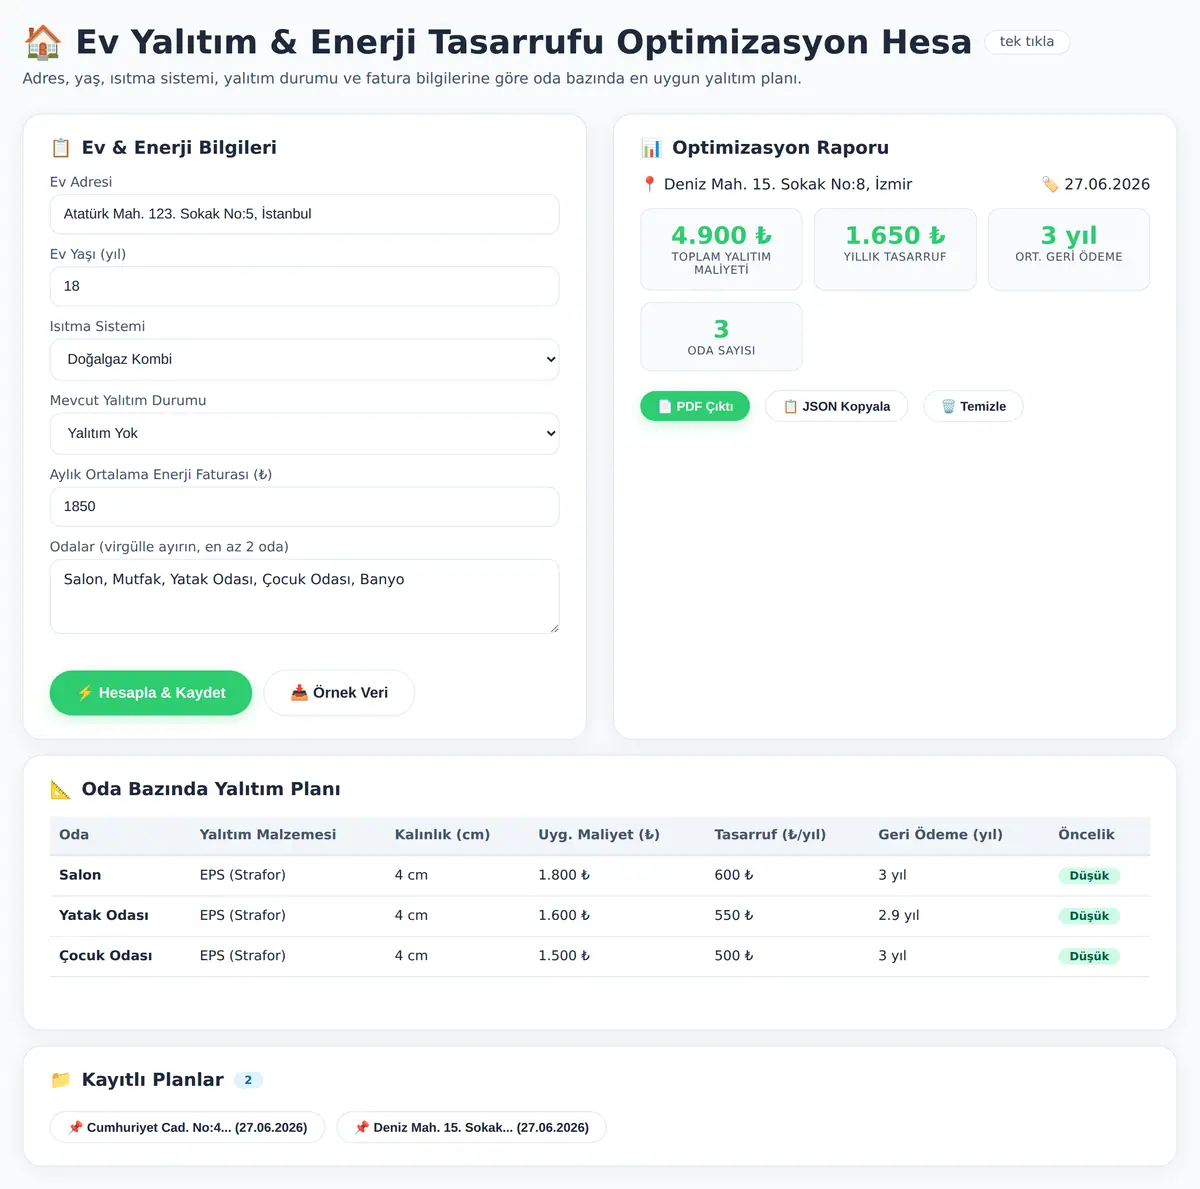Click the clipboard icon in JSON Kopyala button
The width and height of the screenshot is (1200, 1189).
coord(790,406)
